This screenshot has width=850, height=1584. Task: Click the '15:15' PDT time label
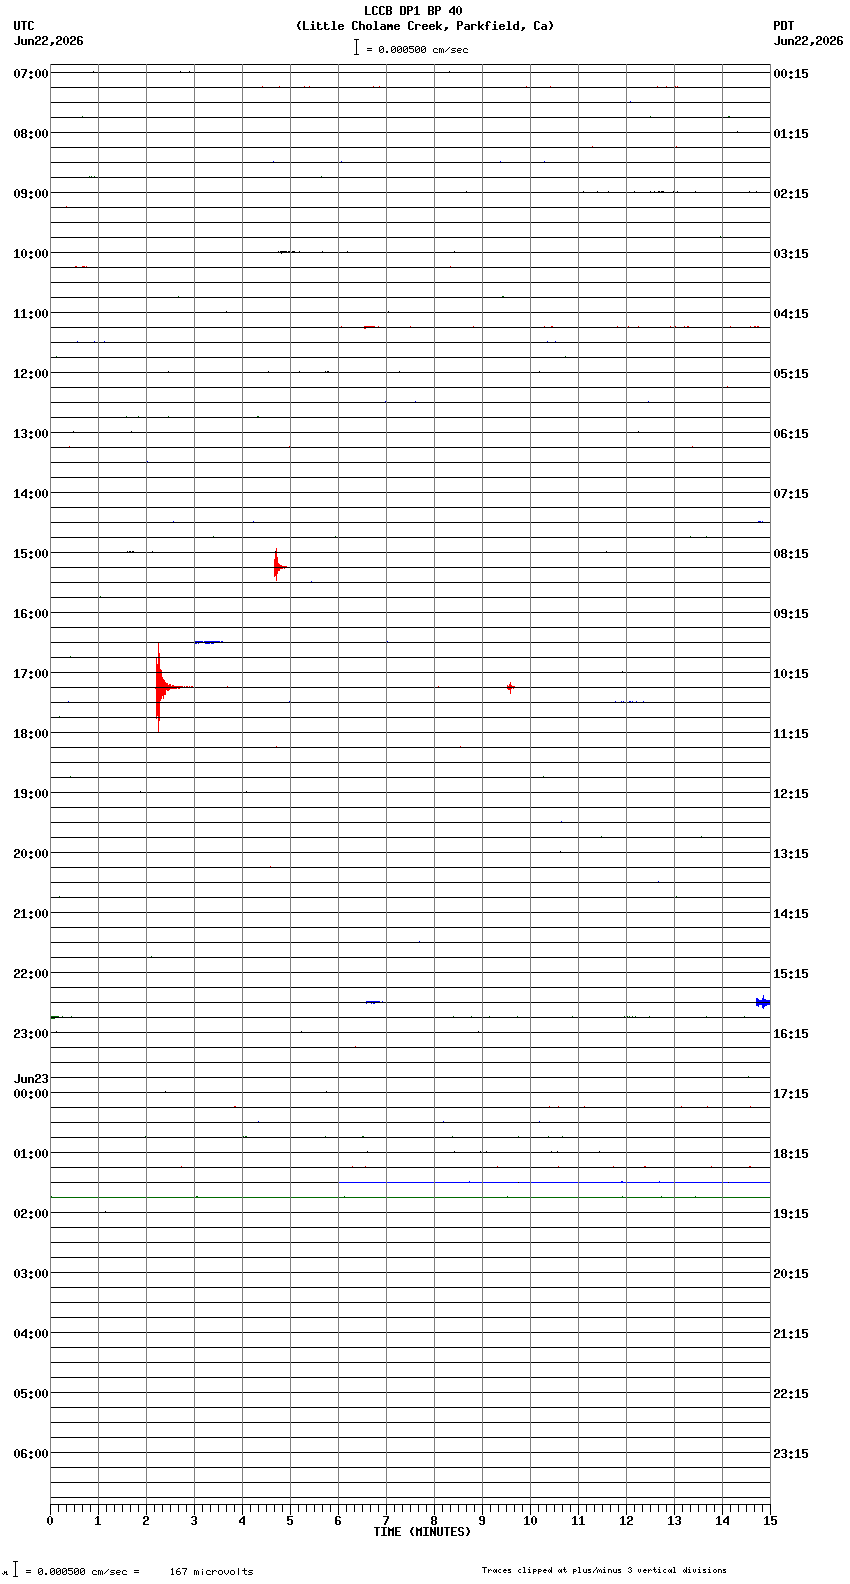pyautogui.click(x=791, y=974)
